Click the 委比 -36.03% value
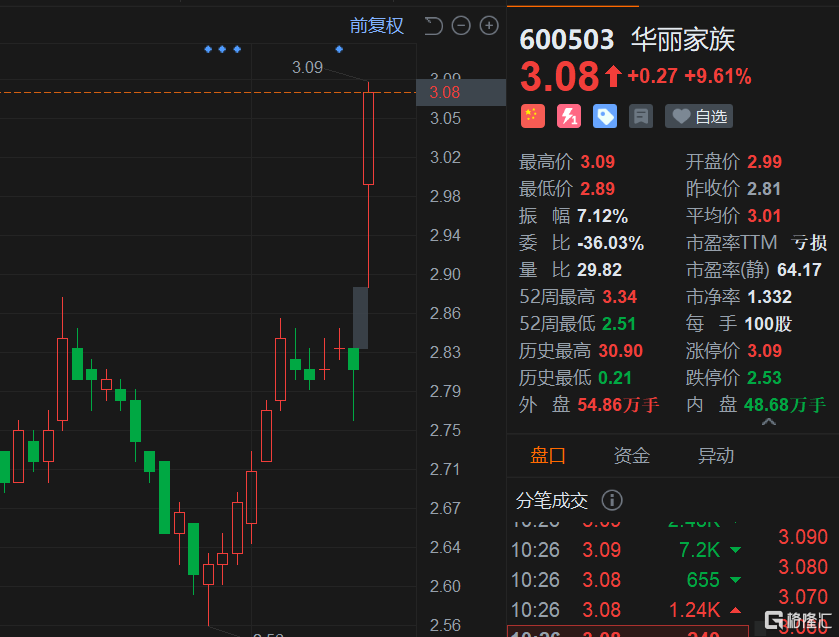Image resolution: width=839 pixels, height=637 pixels. (611, 243)
